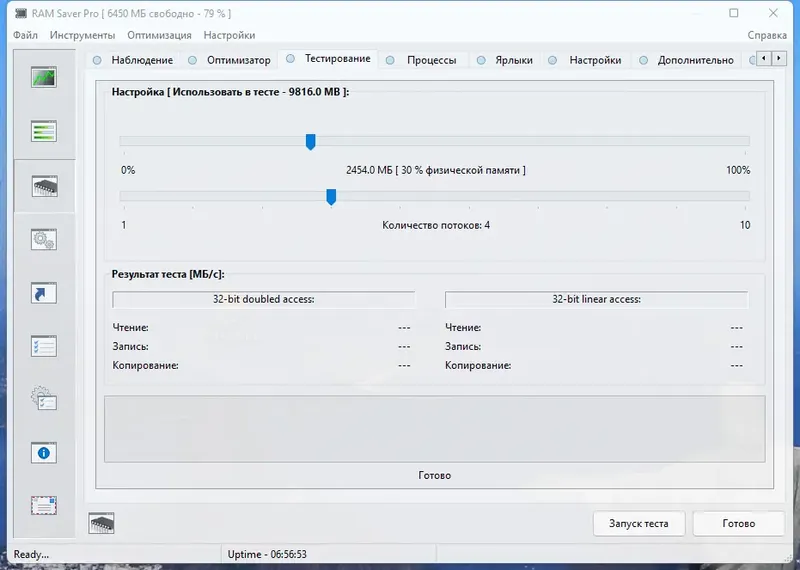This screenshot has width=800, height=570.
Task: Click the Результат теста [МБ/с] heading
Action: point(168,274)
